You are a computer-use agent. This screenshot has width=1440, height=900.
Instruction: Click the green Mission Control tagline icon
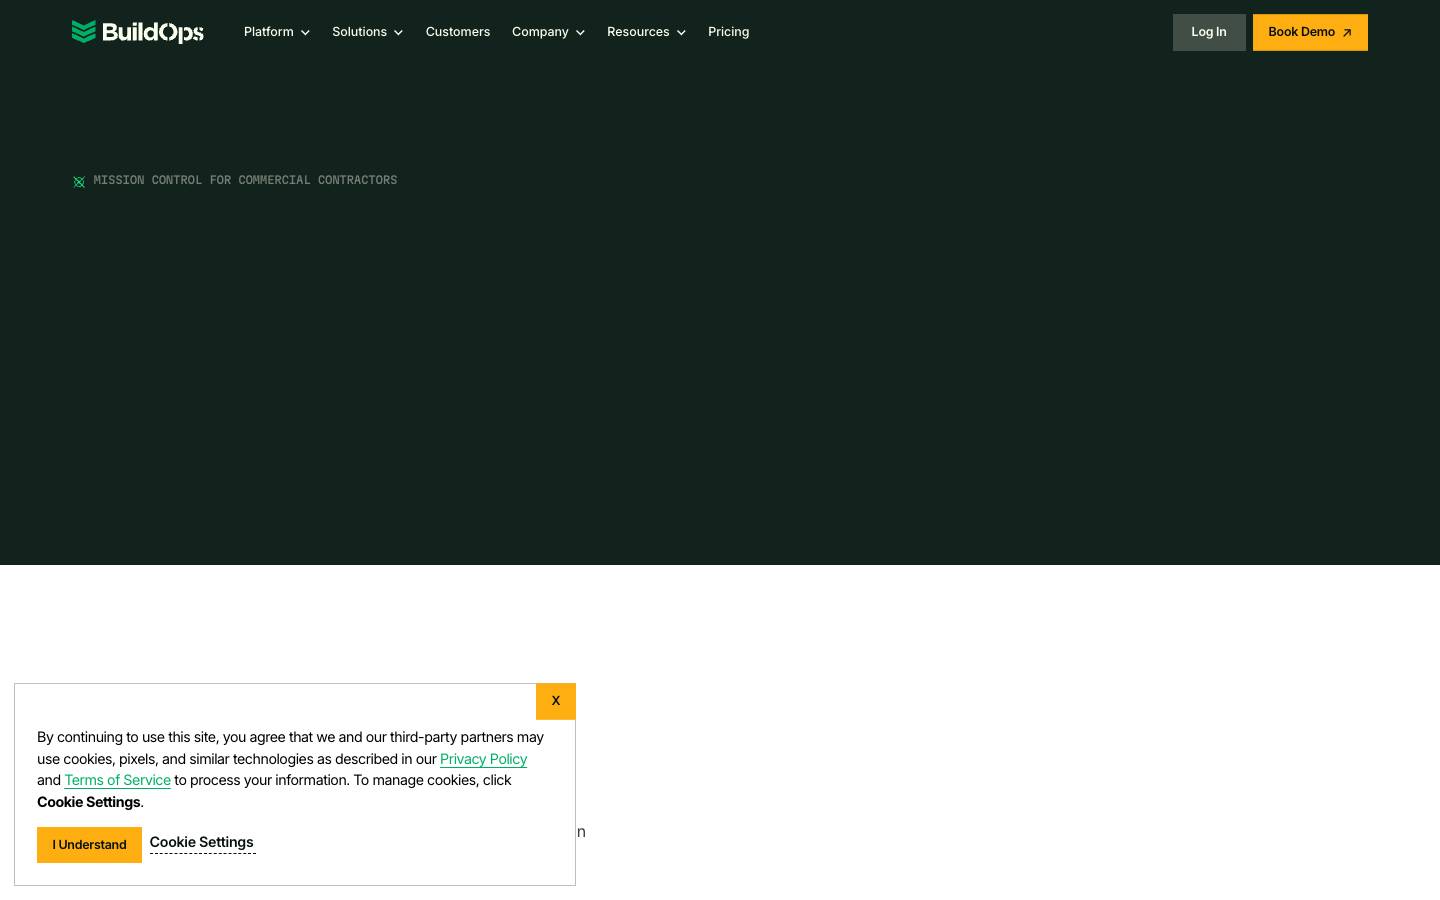pyautogui.click(x=79, y=182)
